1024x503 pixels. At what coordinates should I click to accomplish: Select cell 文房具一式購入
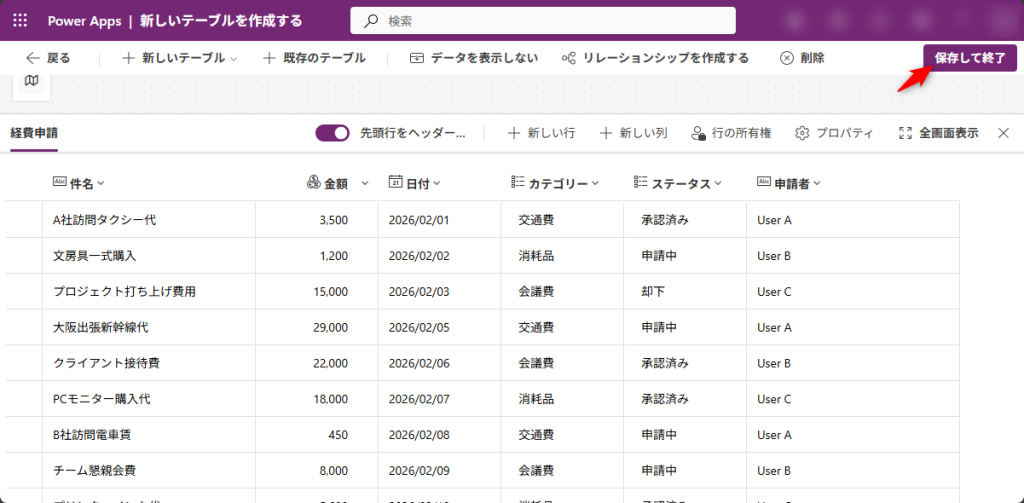(x=149, y=255)
